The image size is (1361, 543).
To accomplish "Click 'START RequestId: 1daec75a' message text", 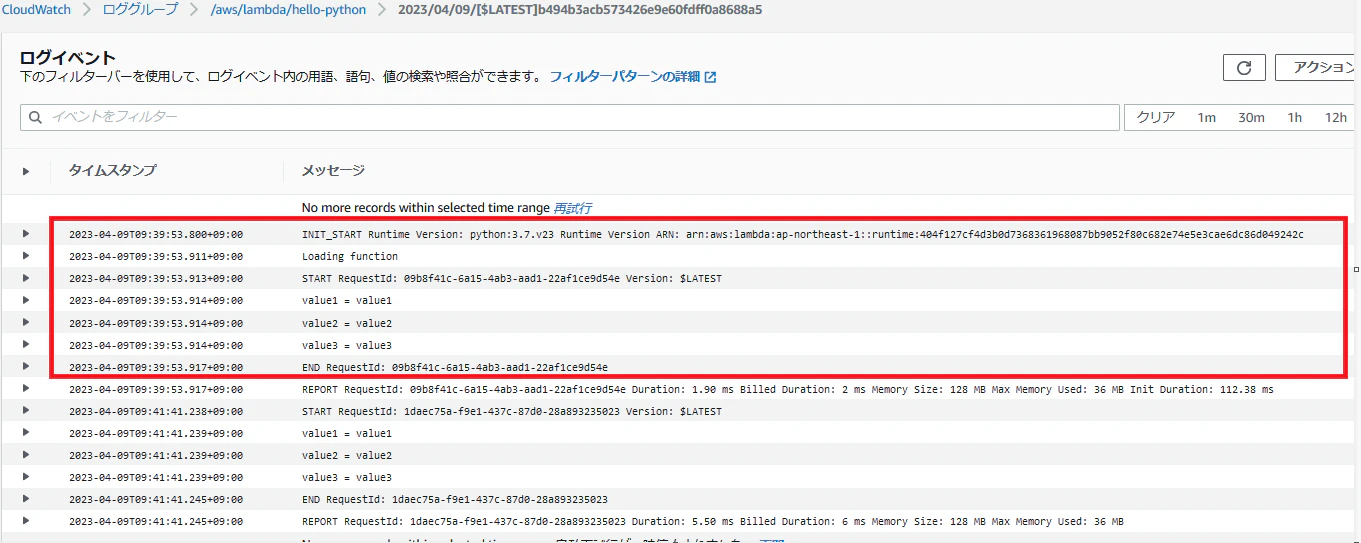I will point(512,411).
